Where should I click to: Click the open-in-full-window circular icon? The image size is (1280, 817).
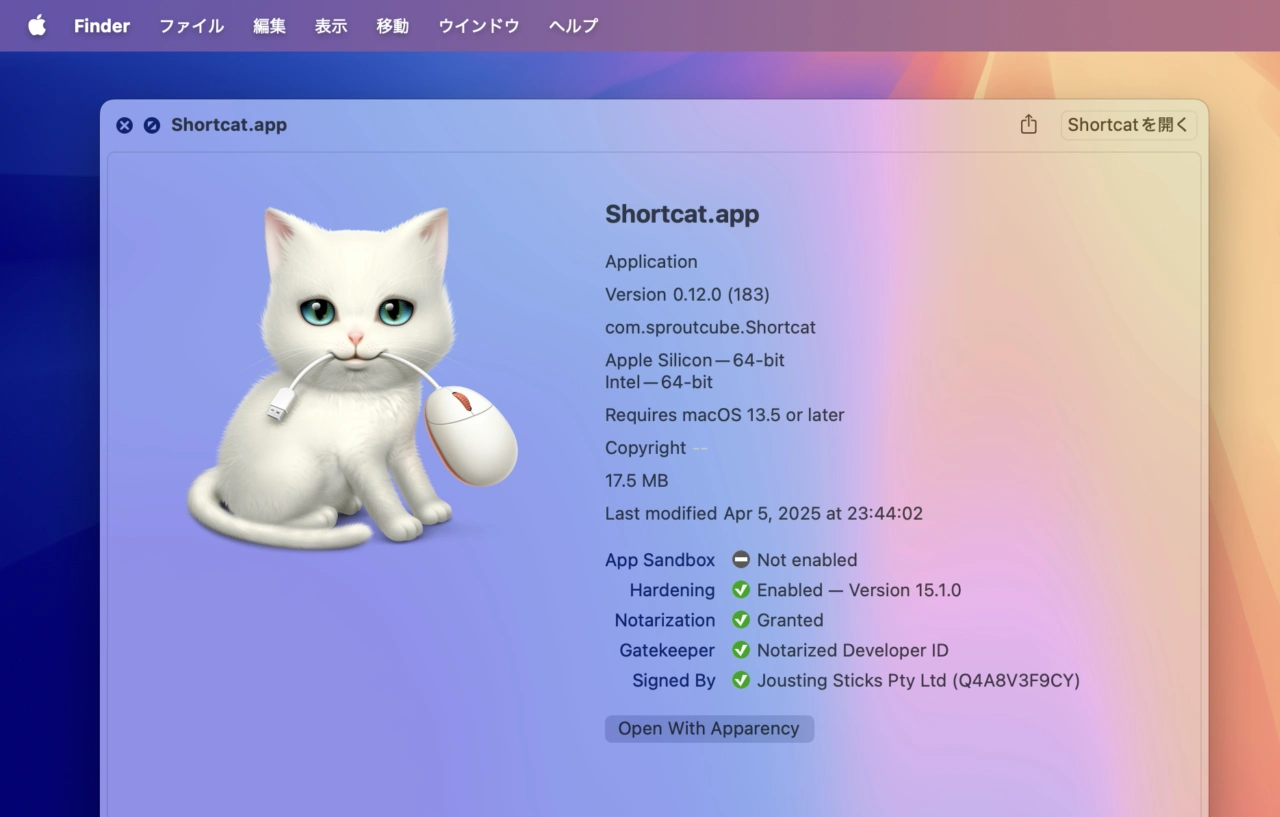(152, 125)
